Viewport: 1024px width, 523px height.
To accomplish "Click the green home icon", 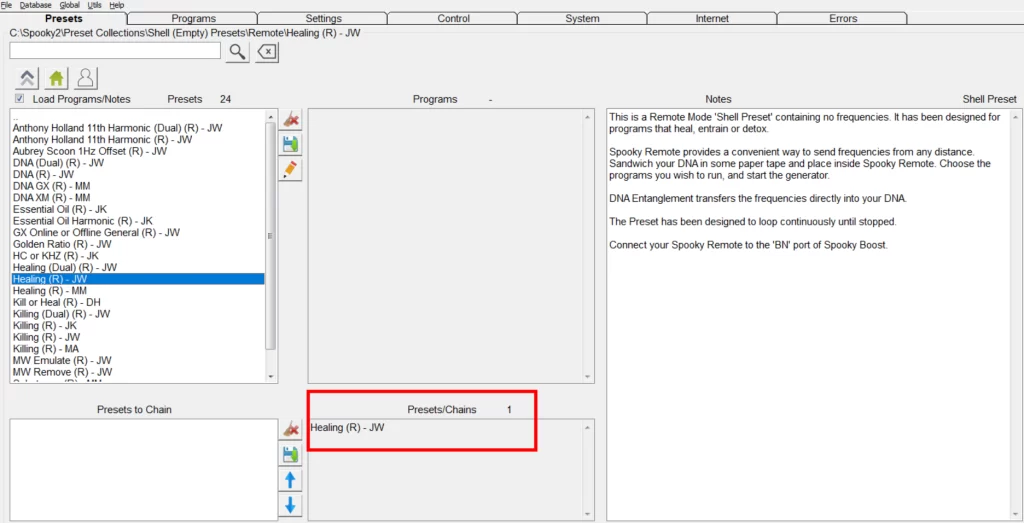I will coord(57,78).
